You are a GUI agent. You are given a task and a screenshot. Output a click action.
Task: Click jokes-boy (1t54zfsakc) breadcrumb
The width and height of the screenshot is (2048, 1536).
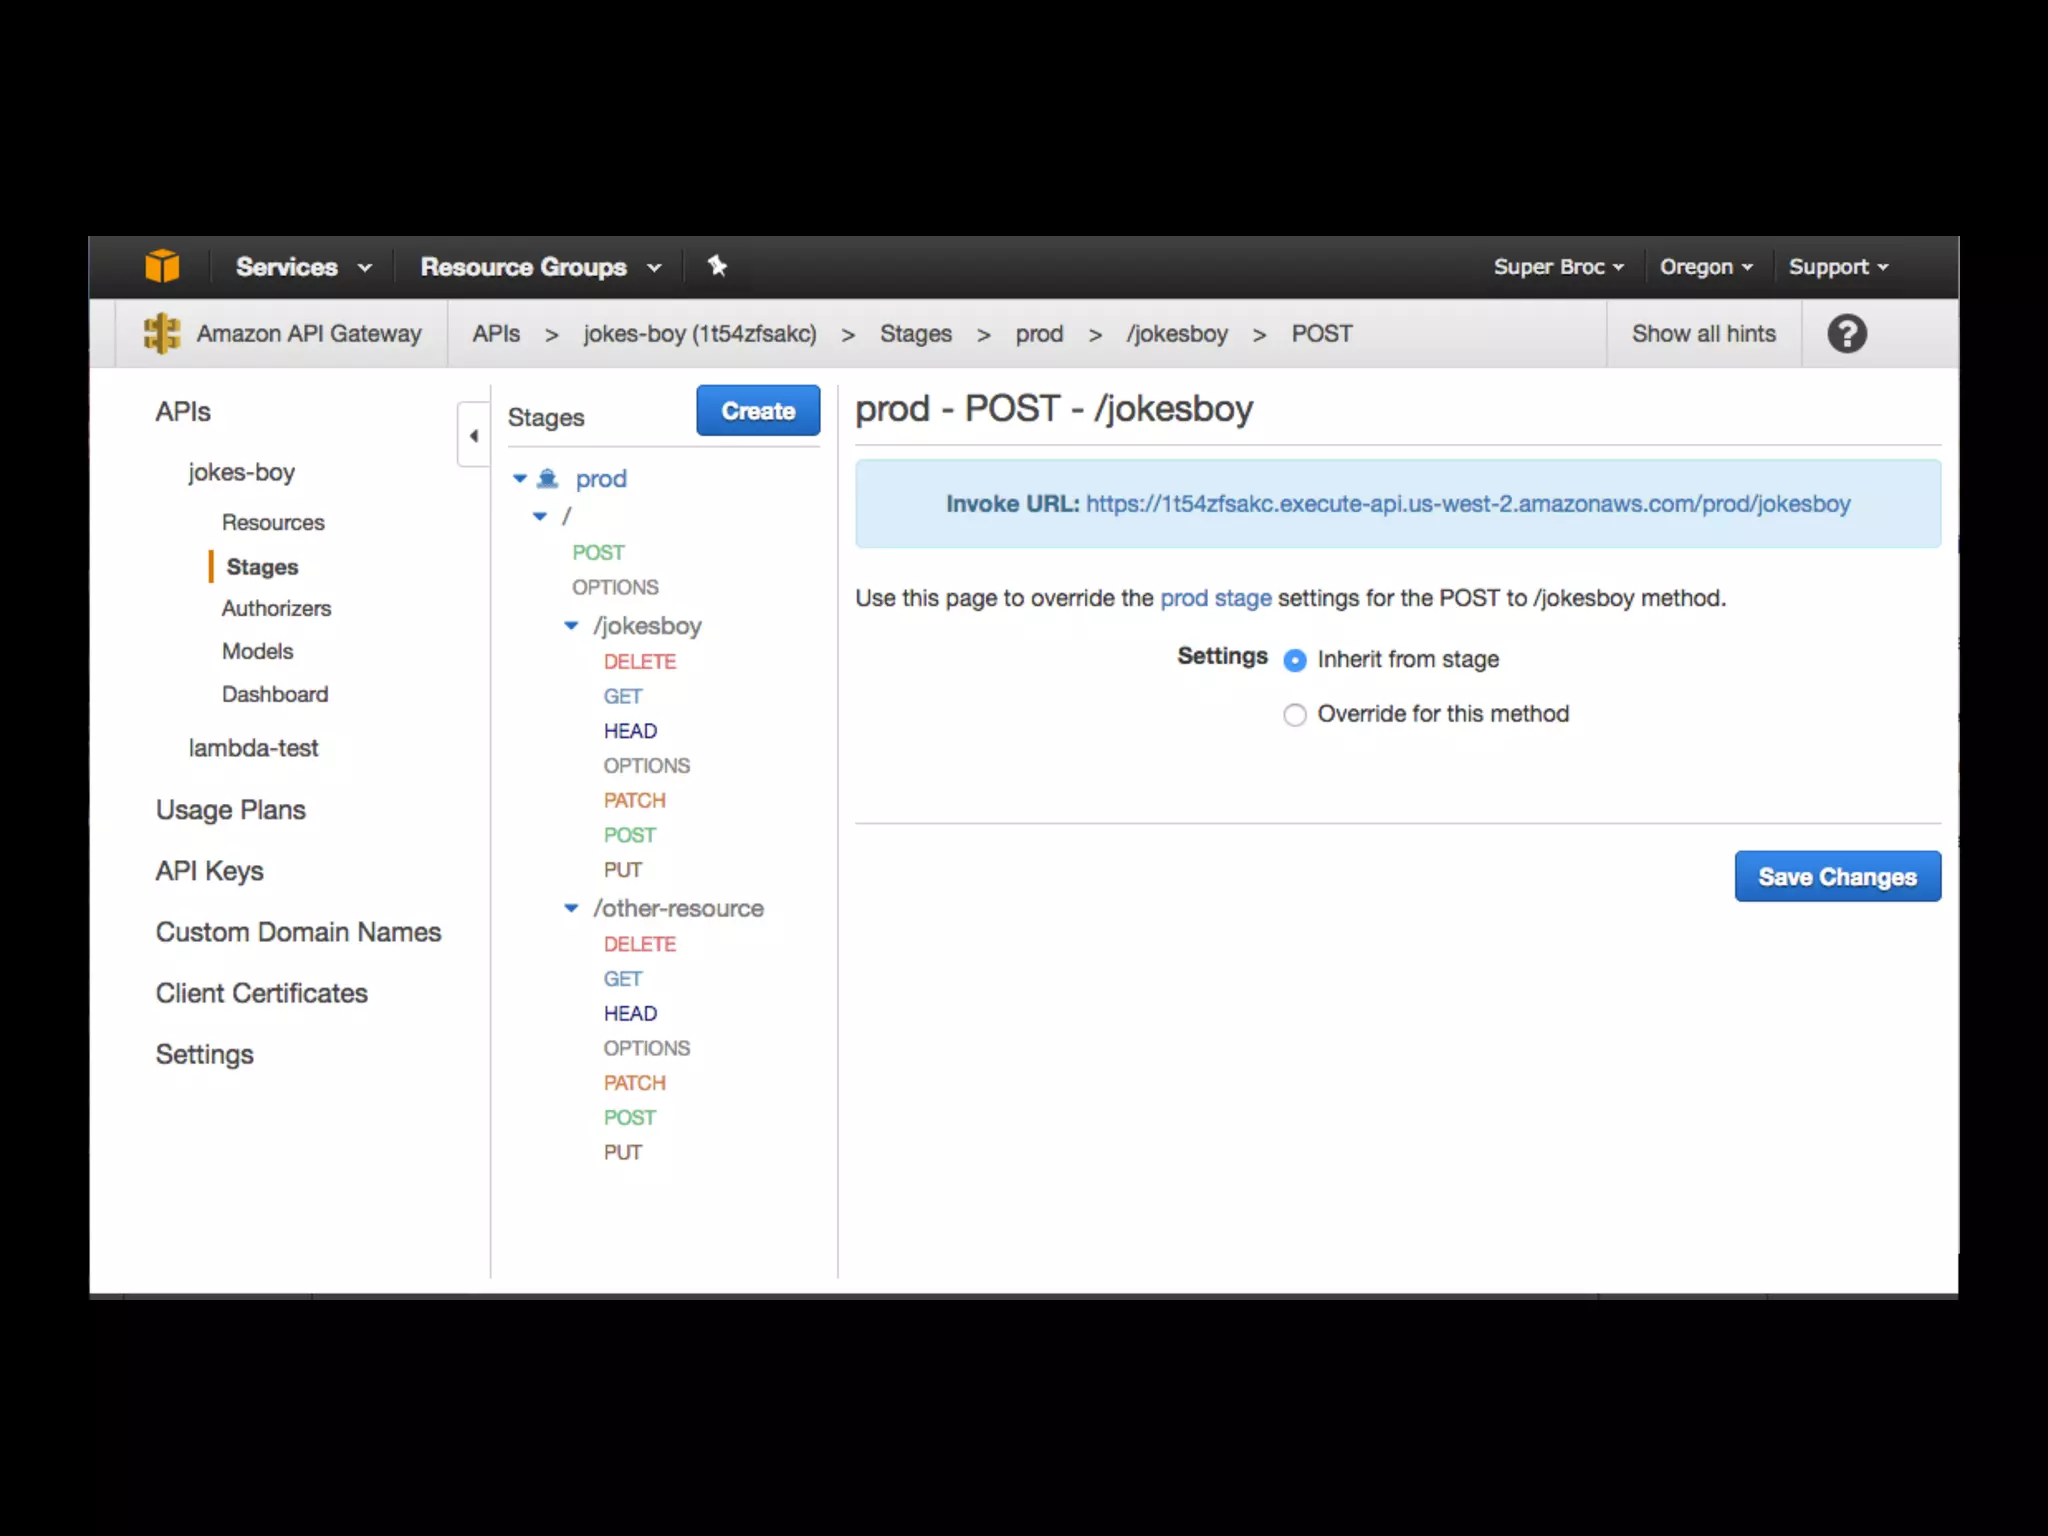(700, 334)
